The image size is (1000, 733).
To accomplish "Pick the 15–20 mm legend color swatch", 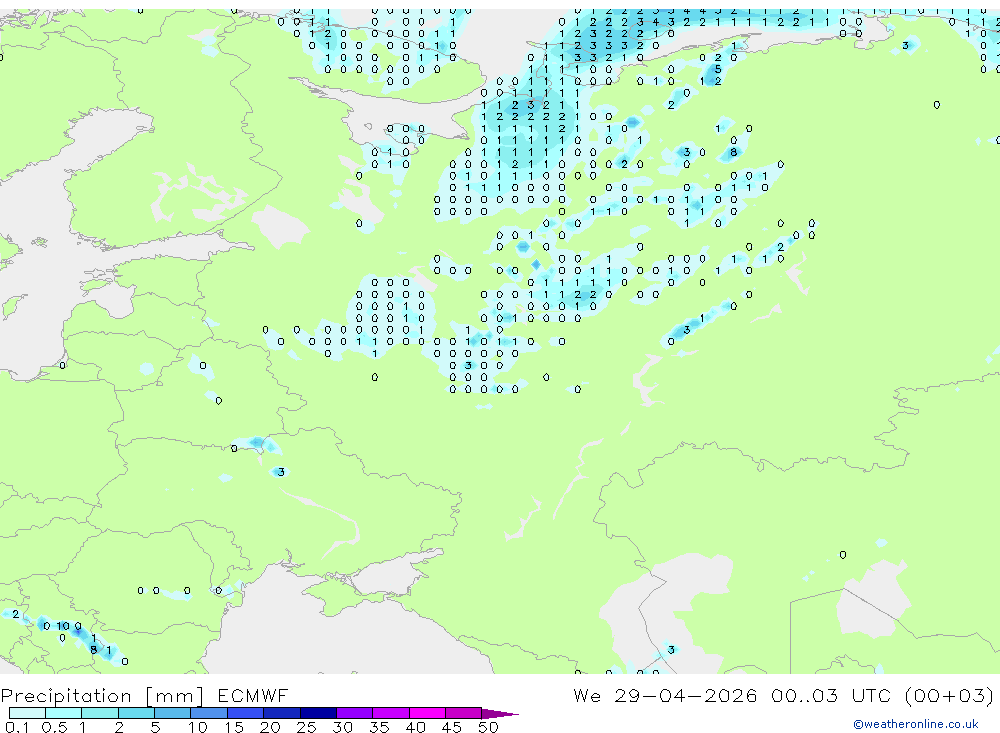I will point(246,713).
